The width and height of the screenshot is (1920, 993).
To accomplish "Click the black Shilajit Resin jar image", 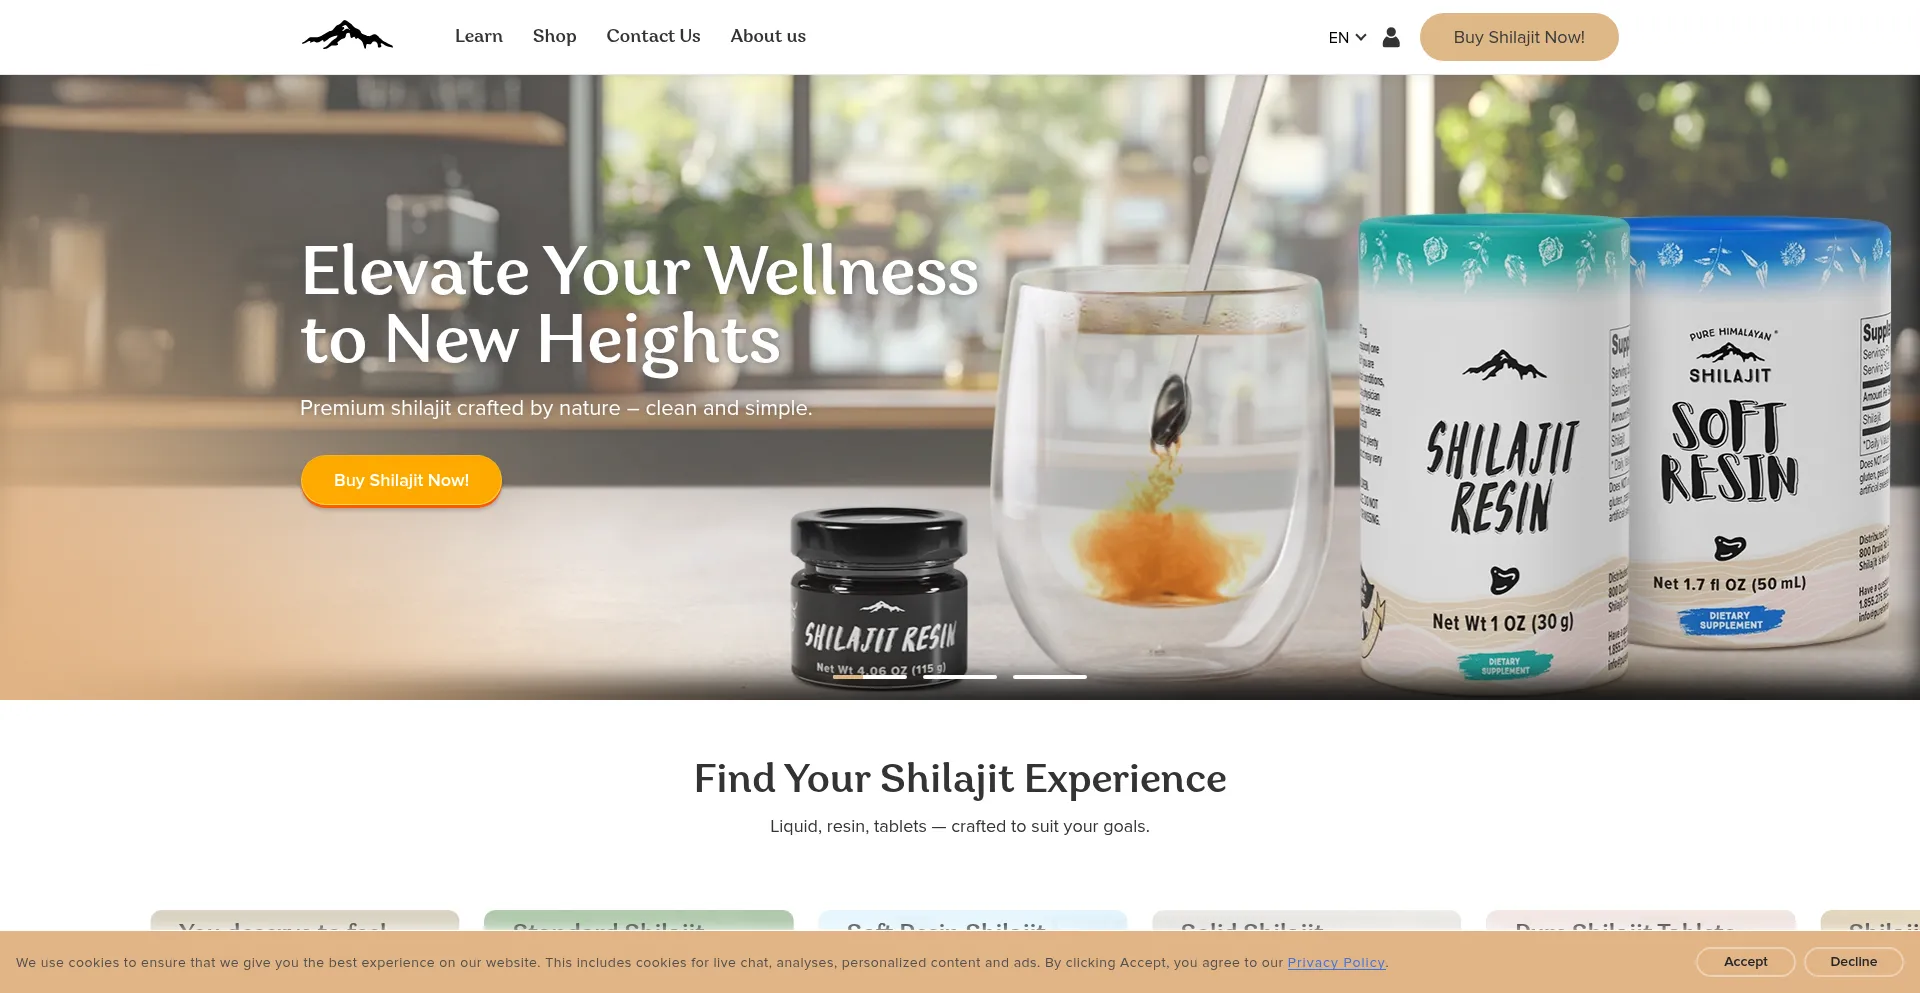I will pos(879,598).
